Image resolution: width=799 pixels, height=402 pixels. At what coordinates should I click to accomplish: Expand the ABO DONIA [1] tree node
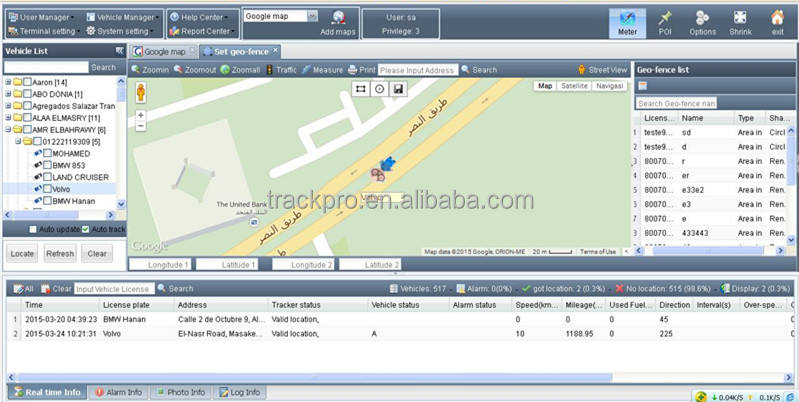point(8,94)
